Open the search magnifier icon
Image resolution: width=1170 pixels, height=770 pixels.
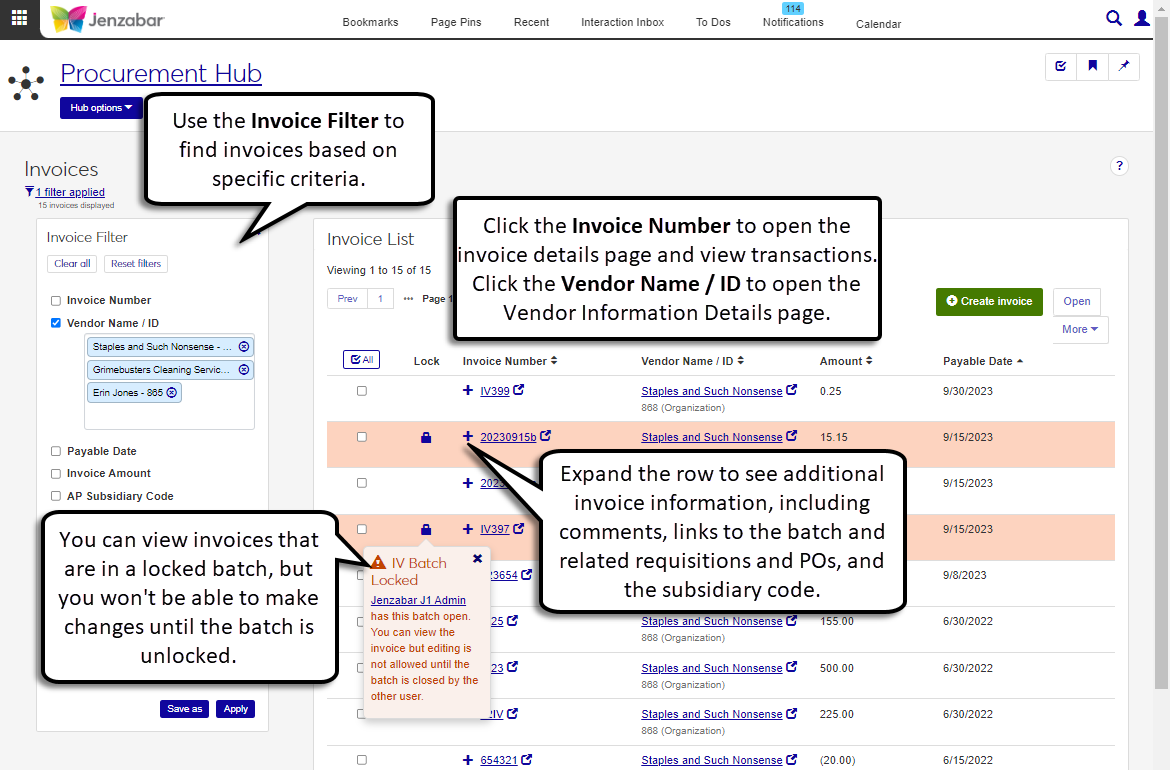1113,18
